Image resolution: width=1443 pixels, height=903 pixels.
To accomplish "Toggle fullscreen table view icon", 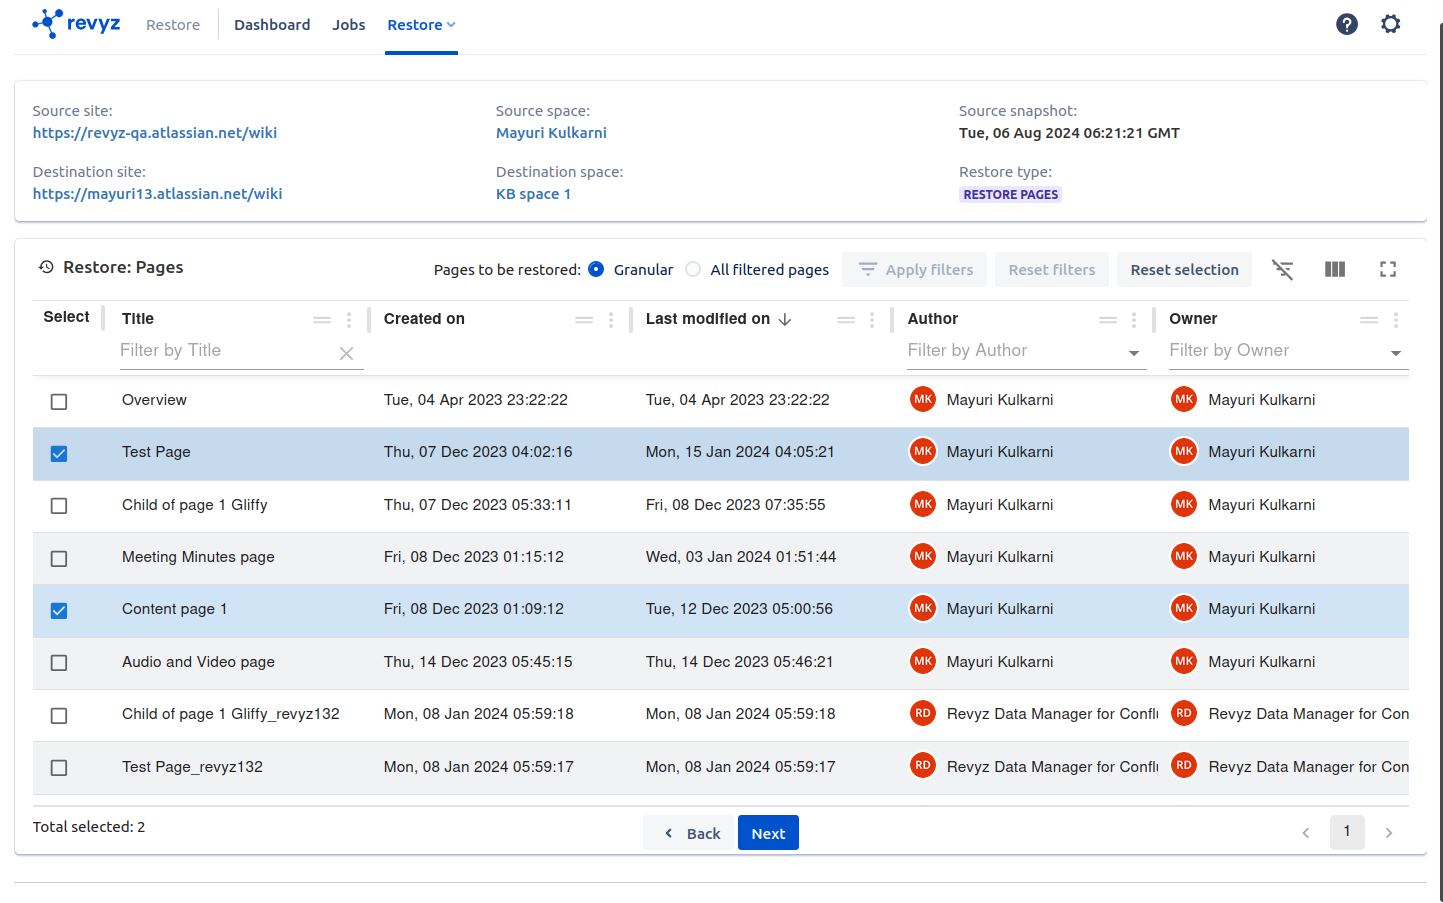I will [x=1387, y=269].
